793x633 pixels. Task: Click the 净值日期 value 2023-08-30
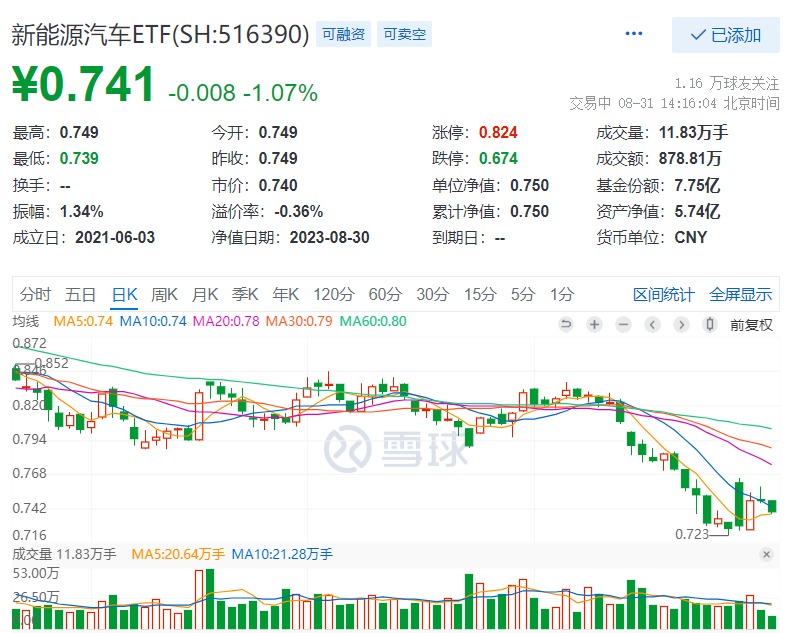(329, 238)
